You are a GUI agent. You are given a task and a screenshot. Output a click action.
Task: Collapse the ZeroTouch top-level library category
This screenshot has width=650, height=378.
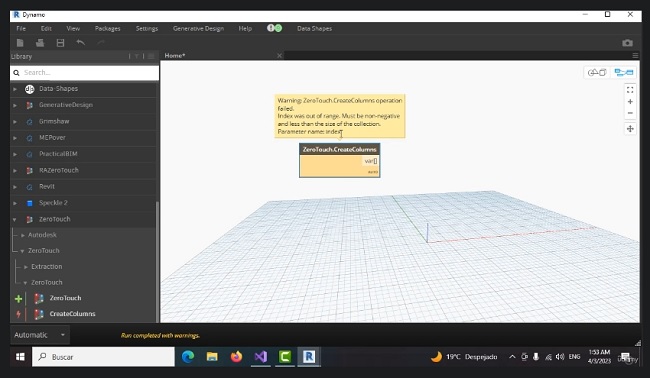[x=15, y=219]
